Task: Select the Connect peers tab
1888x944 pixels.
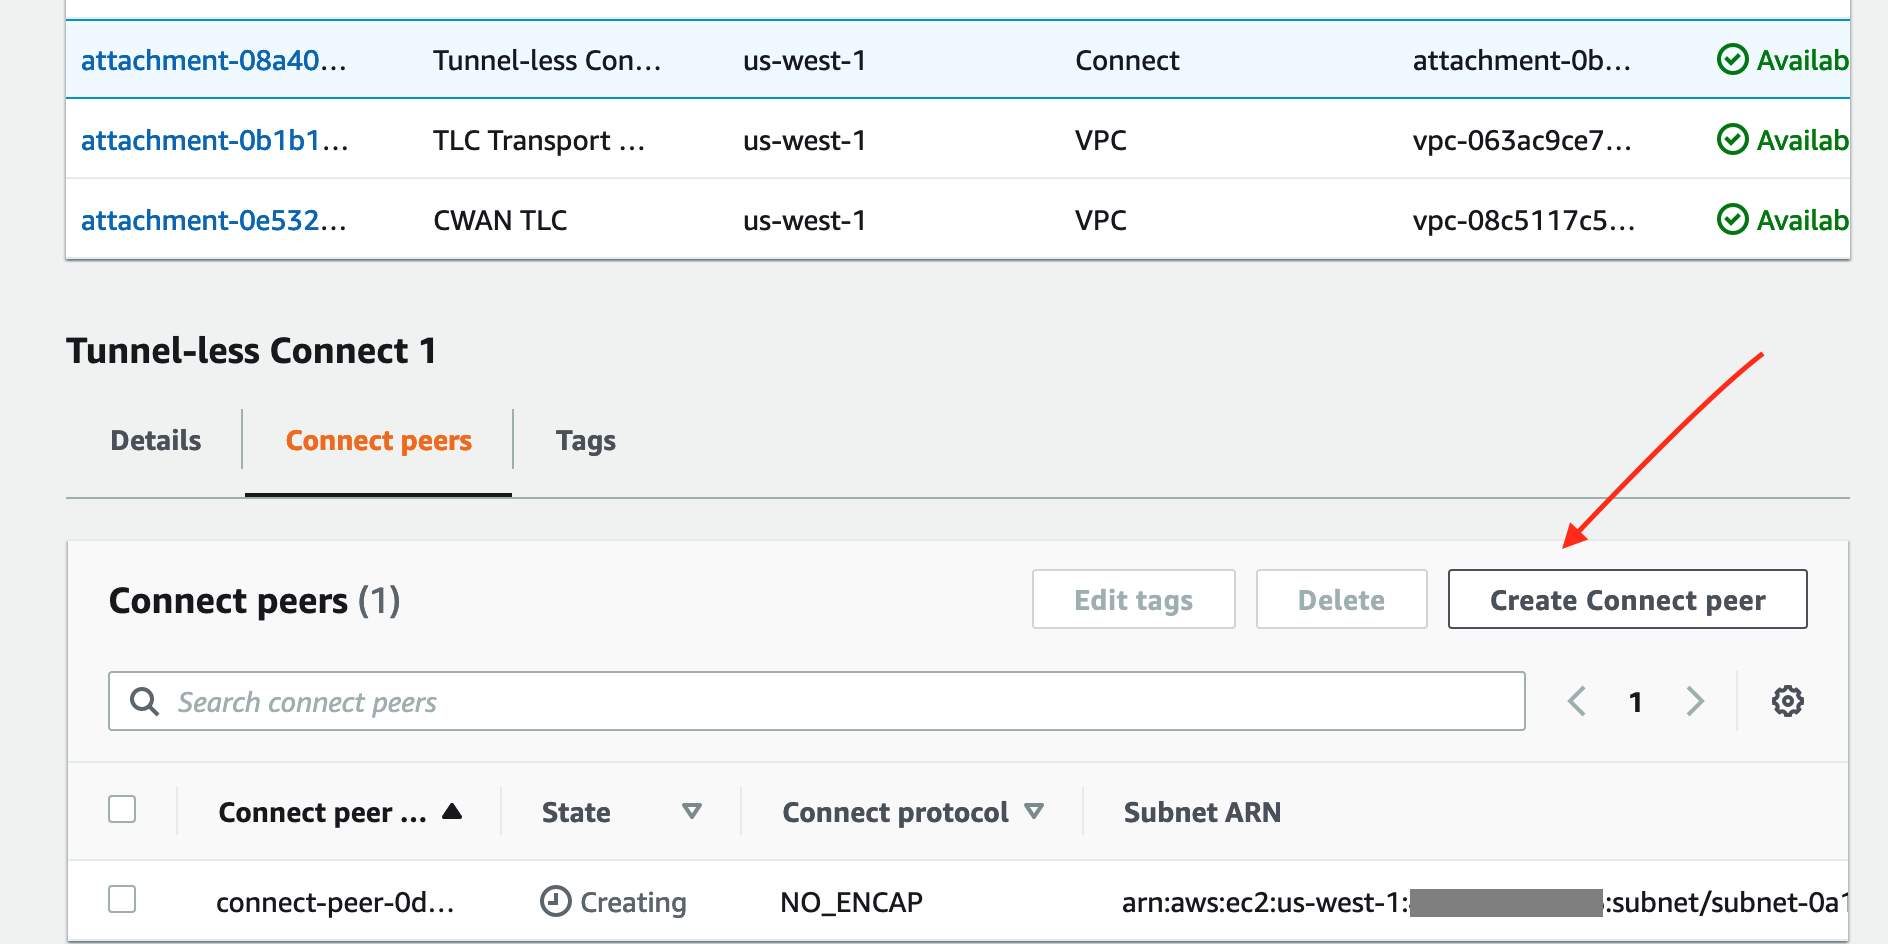Action: [378, 440]
